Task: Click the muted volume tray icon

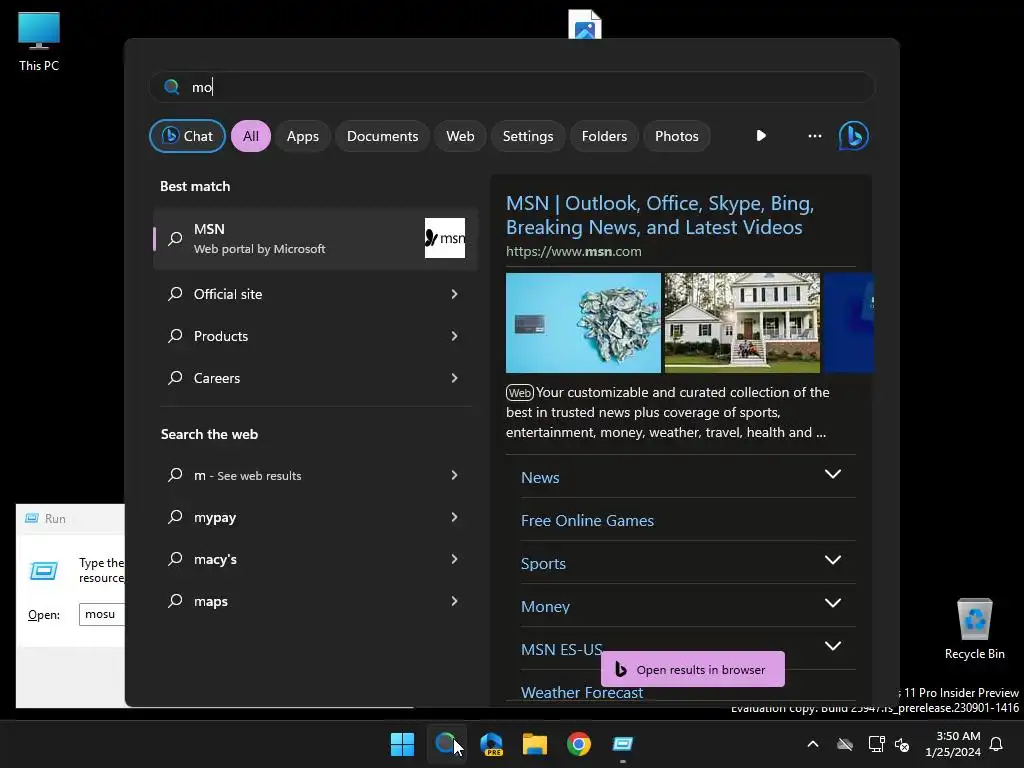Action: point(903,744)
